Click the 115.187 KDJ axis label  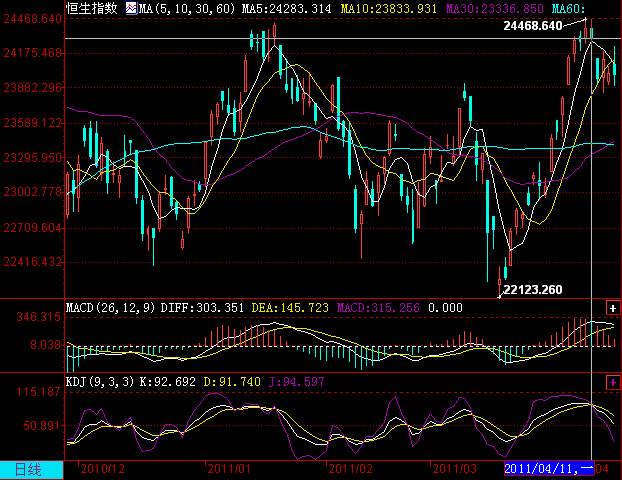click(x=38, y=392)
